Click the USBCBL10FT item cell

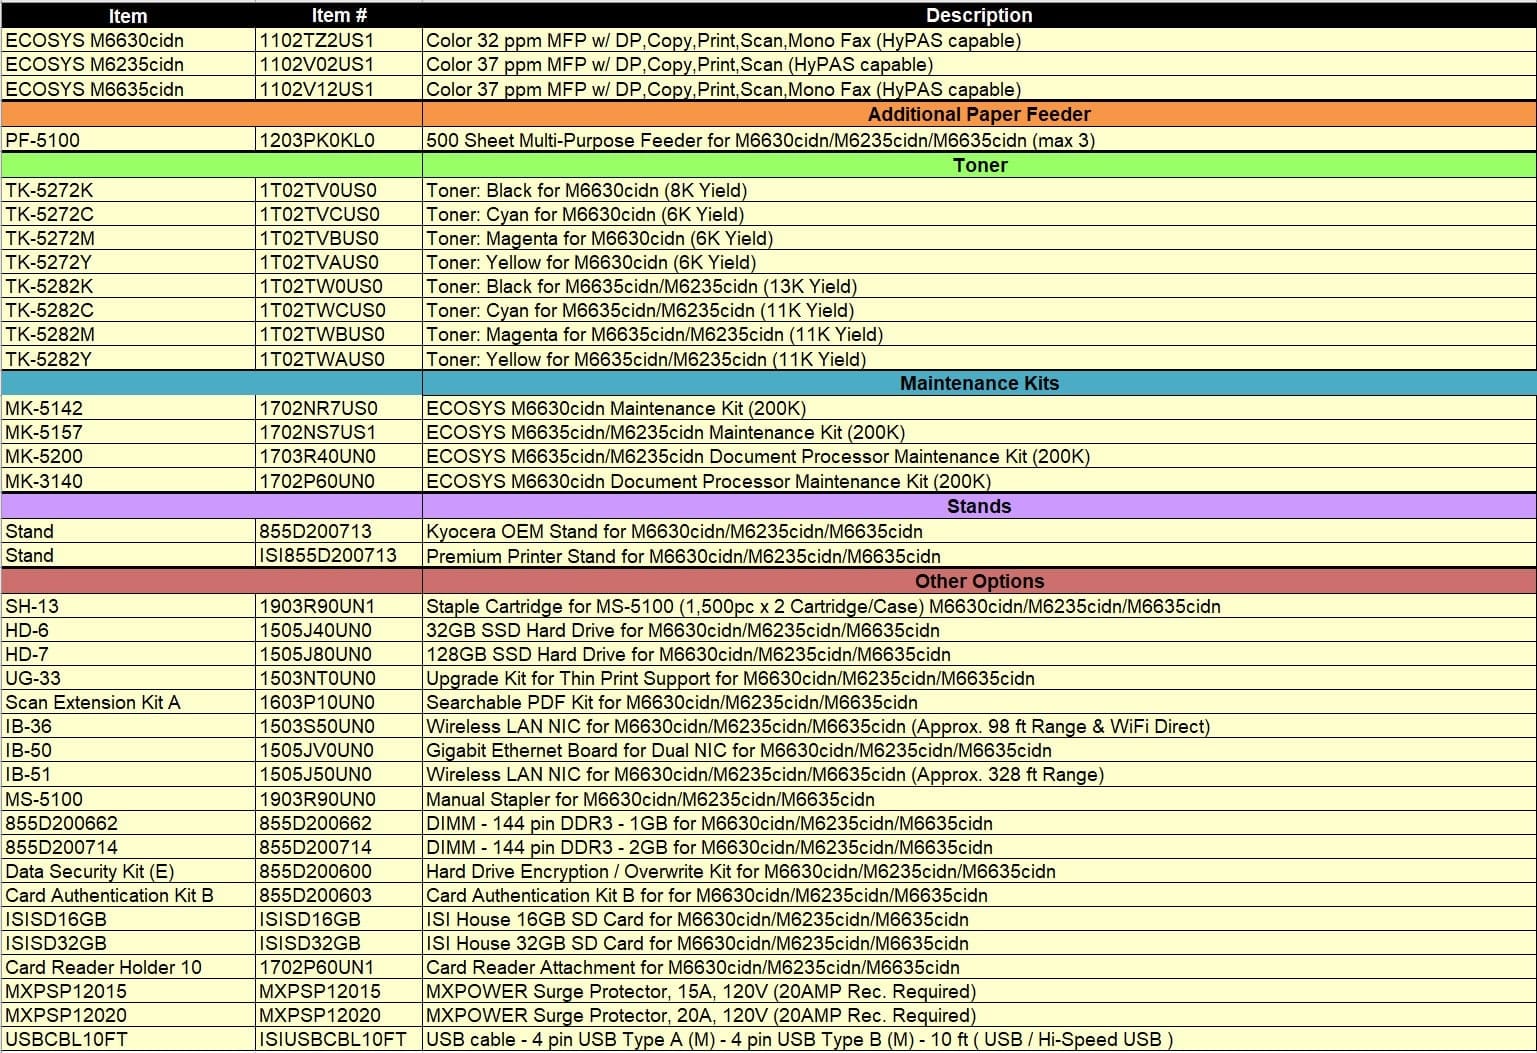[67, 1039]
